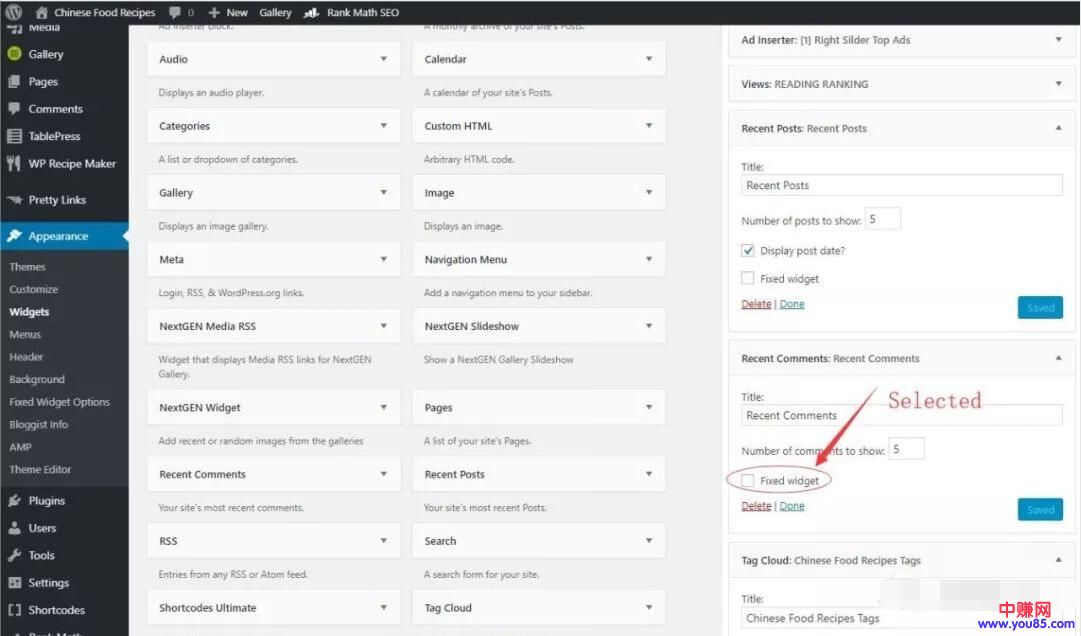Click the home icon beside Chinese Food Recipes

click(x=42, y=12)
